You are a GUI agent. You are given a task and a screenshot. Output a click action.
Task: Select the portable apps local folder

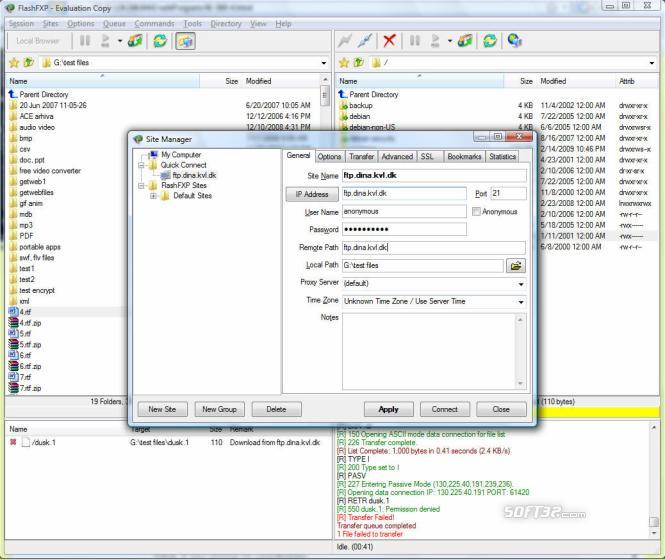click(x=40, y=247)
